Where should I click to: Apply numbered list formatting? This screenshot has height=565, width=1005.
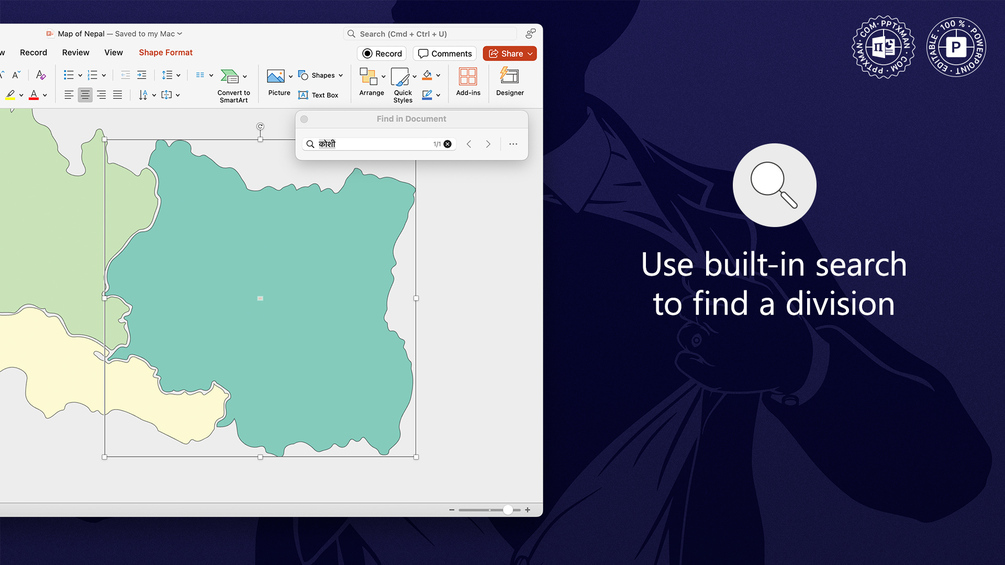(92, 75)
